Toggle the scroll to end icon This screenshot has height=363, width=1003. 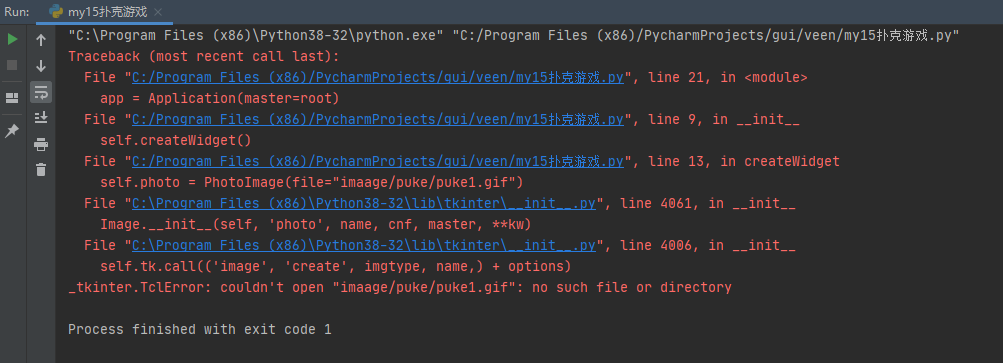click(x=41, y=118)
